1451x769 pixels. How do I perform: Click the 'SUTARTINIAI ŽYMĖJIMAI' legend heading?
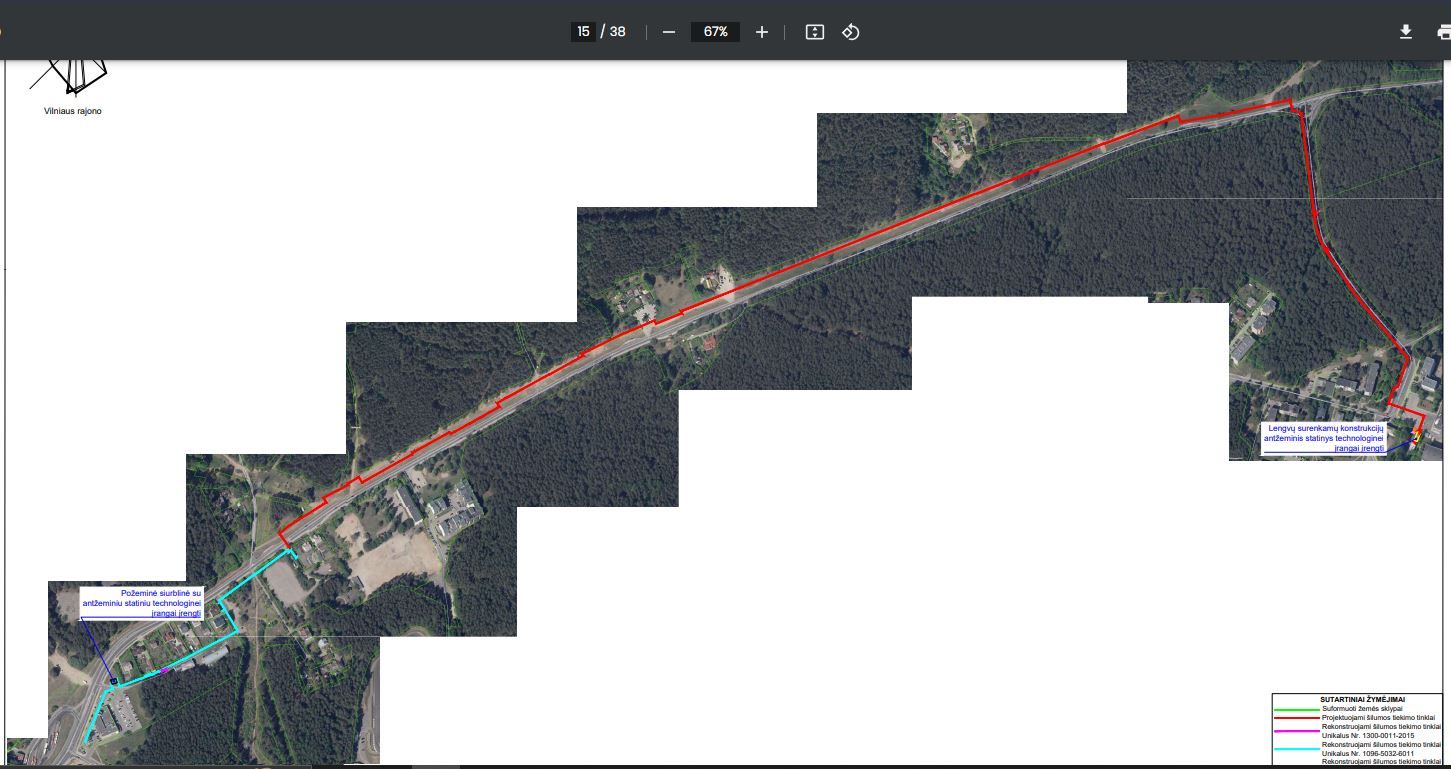1362,699
